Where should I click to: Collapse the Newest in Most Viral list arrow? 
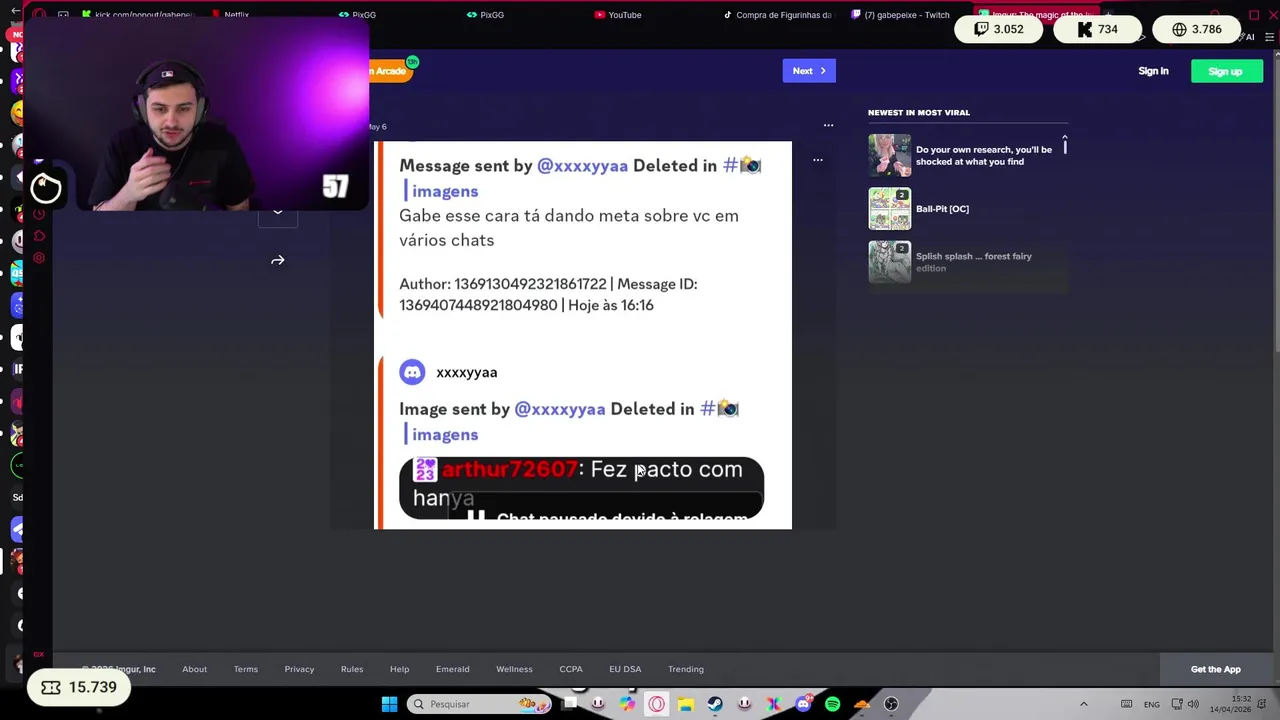tap(1064, 137)
